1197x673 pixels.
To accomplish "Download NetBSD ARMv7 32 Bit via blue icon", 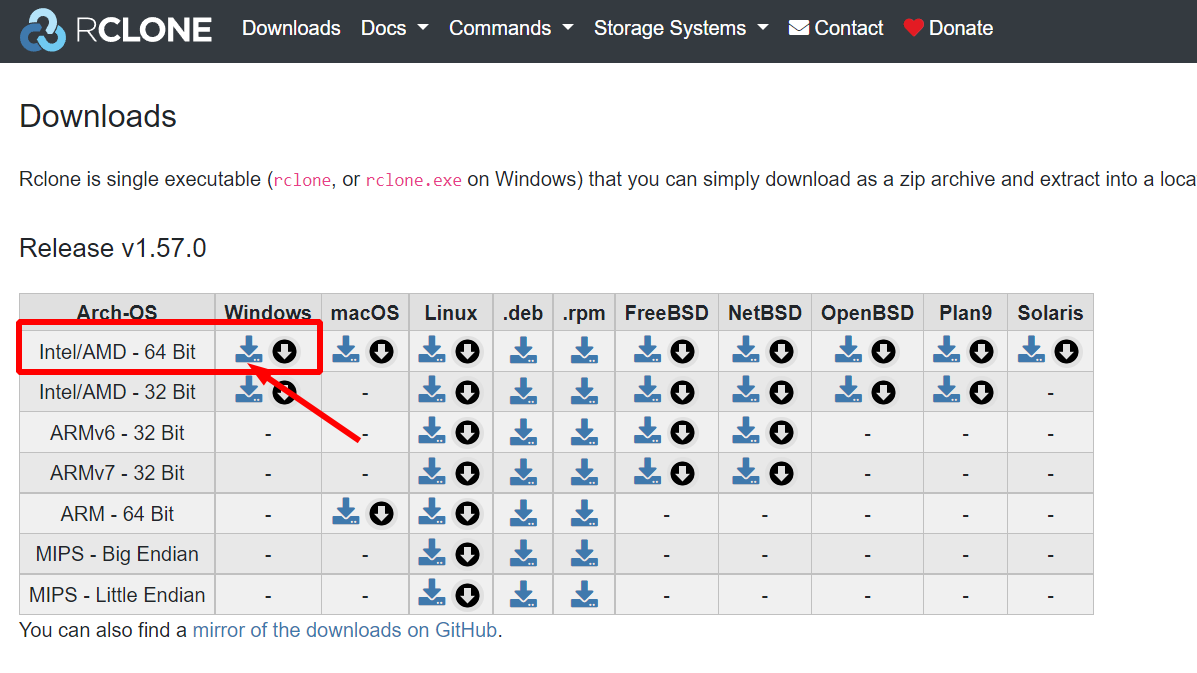I will click(x=746, y=472).
